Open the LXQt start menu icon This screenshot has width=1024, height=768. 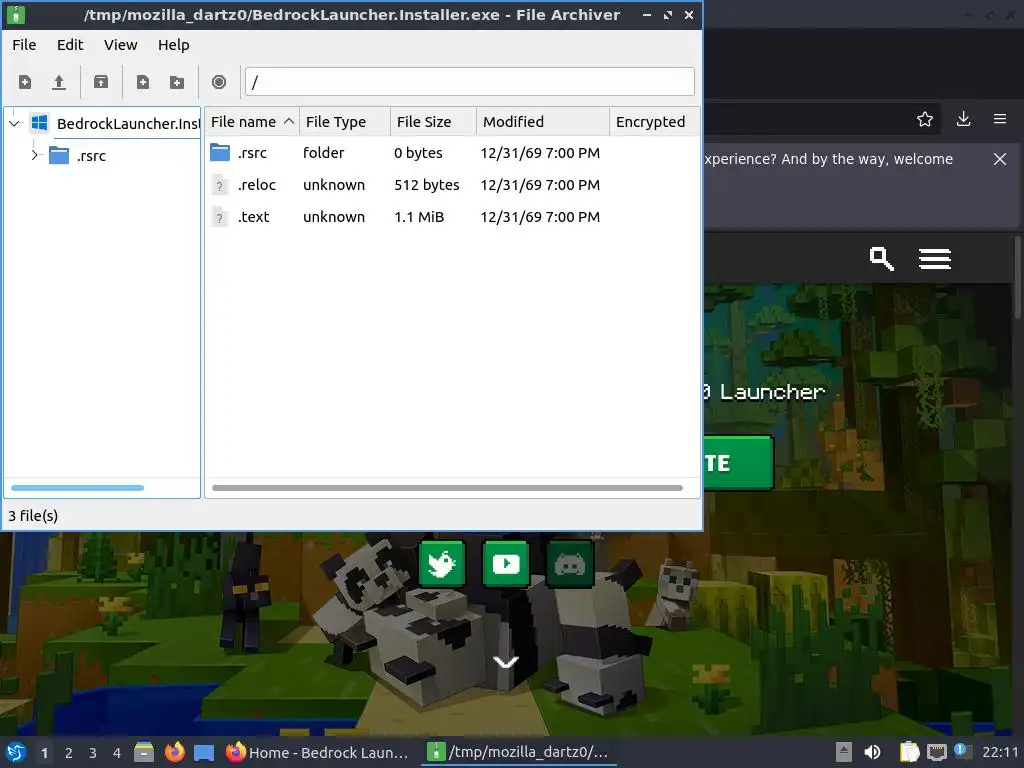click(16, 752)
